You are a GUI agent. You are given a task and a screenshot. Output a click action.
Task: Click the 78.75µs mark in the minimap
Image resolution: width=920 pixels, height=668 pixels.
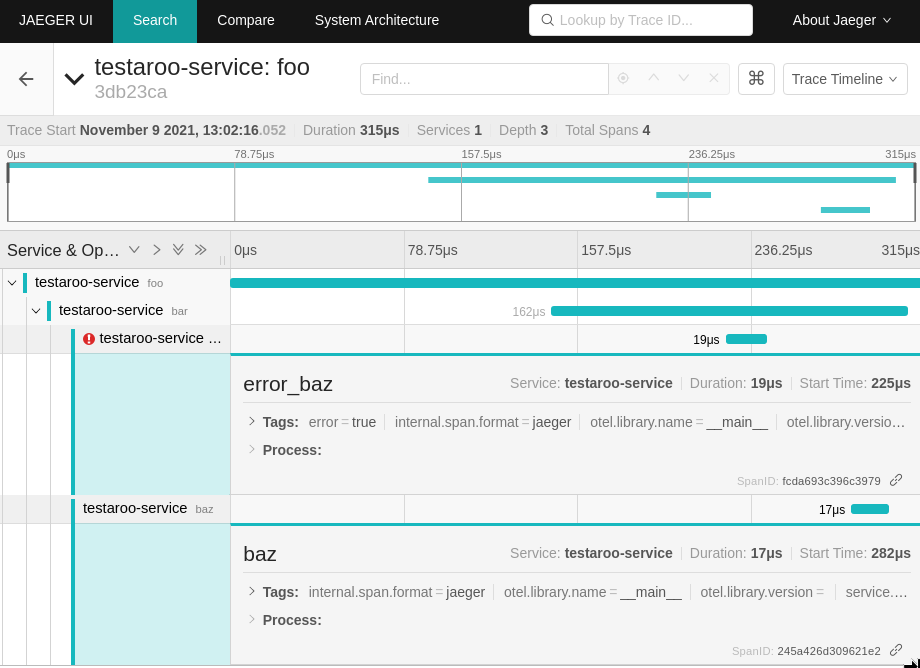(254, 154)
